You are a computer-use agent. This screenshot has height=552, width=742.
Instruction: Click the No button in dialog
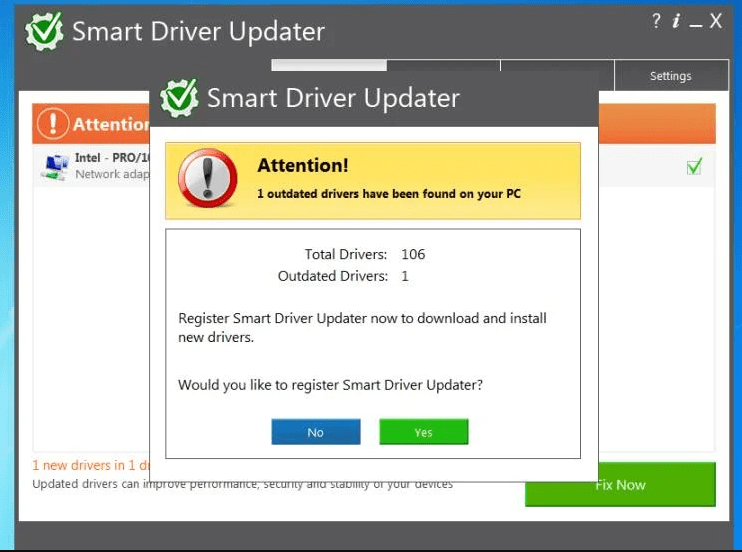tap(316, 432)
